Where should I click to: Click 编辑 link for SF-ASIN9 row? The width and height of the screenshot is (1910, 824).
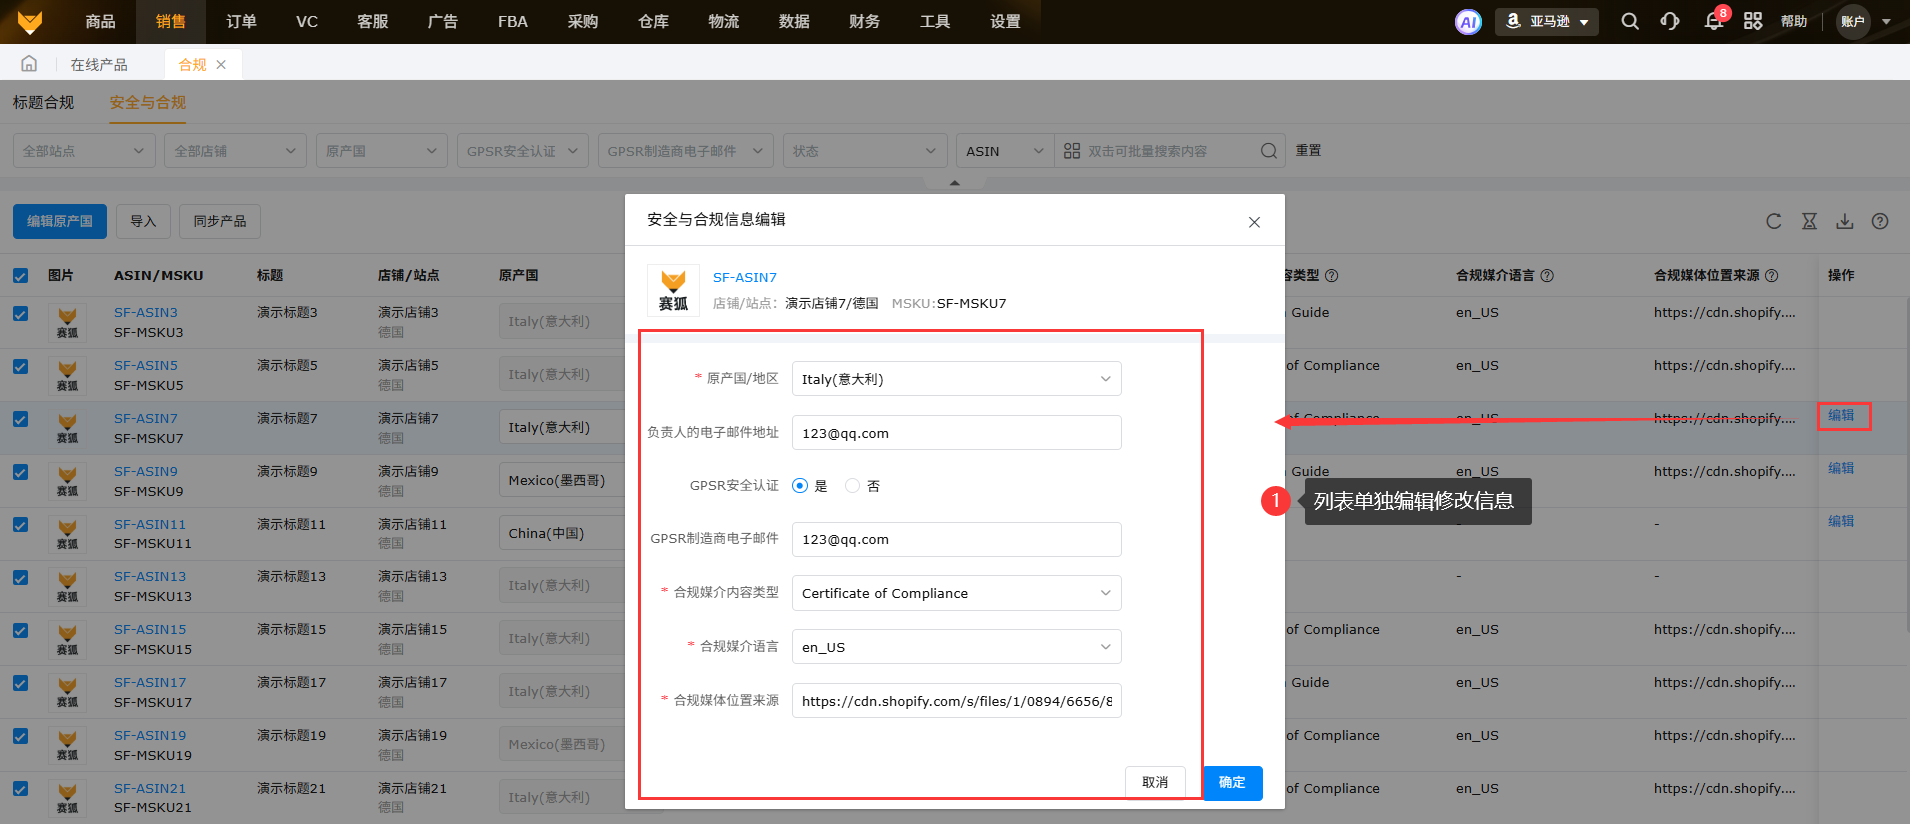coord(1841,468)
